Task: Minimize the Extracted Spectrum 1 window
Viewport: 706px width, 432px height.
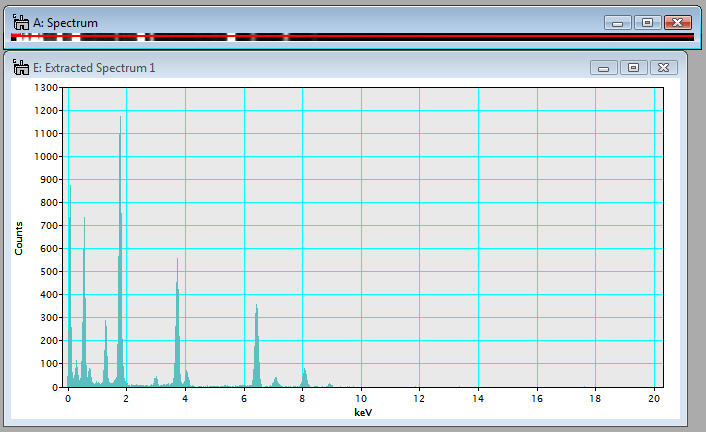Action: click(x=603, y=68)
